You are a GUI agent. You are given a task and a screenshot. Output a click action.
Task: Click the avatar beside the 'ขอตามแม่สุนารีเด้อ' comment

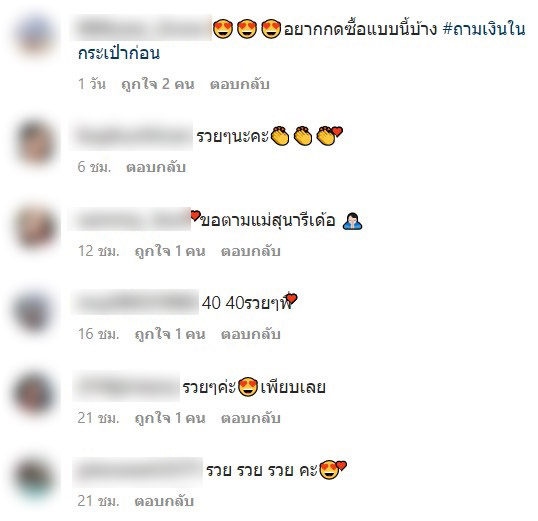(35, 227)
